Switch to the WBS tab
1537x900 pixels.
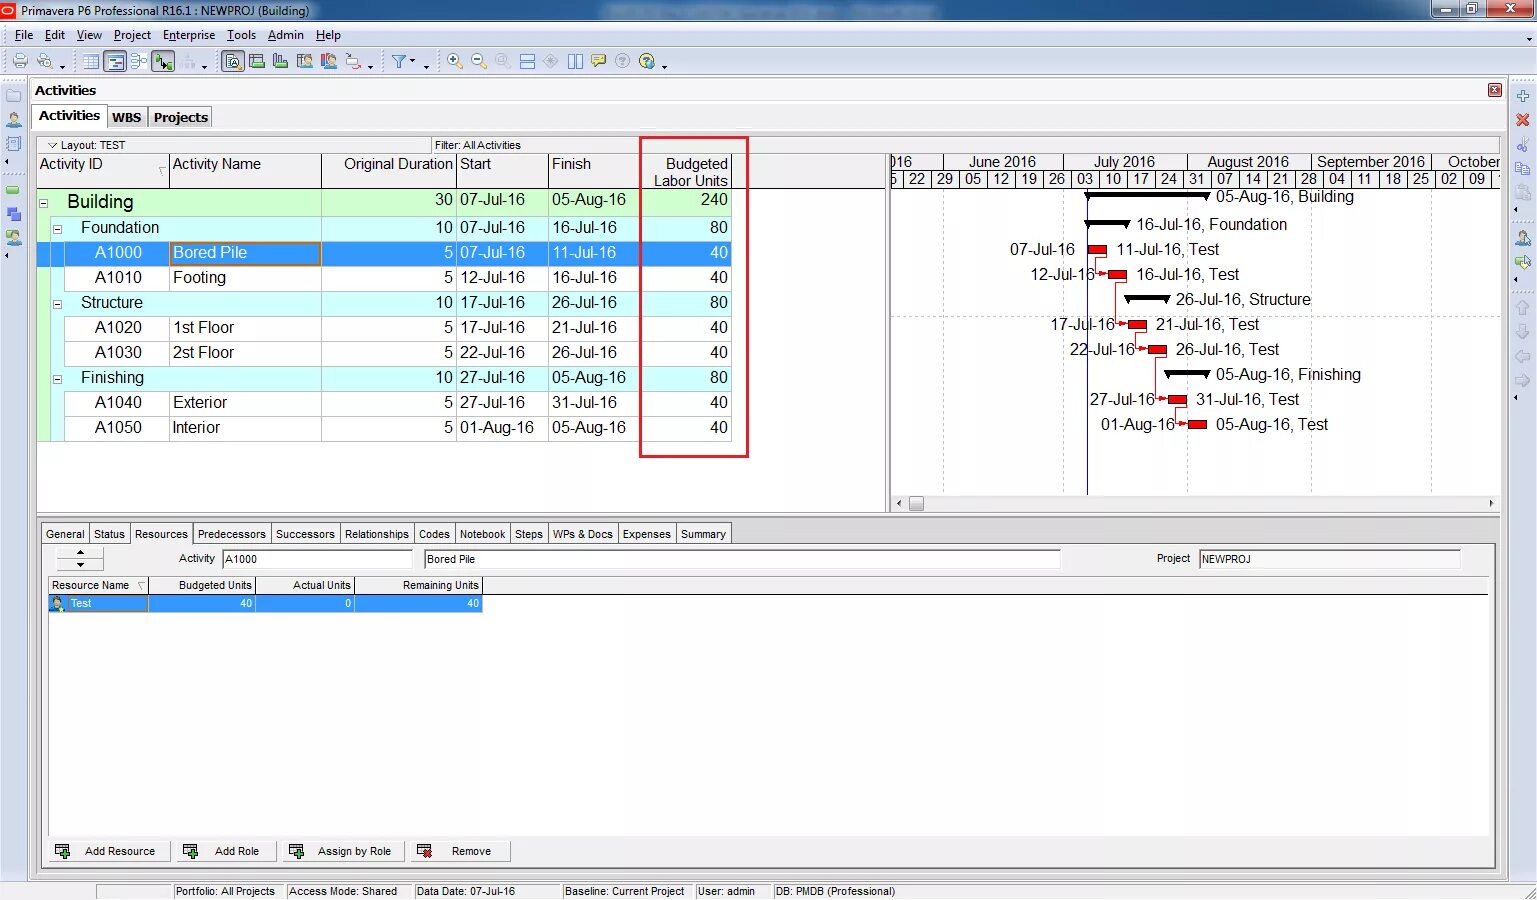(127, 117)
